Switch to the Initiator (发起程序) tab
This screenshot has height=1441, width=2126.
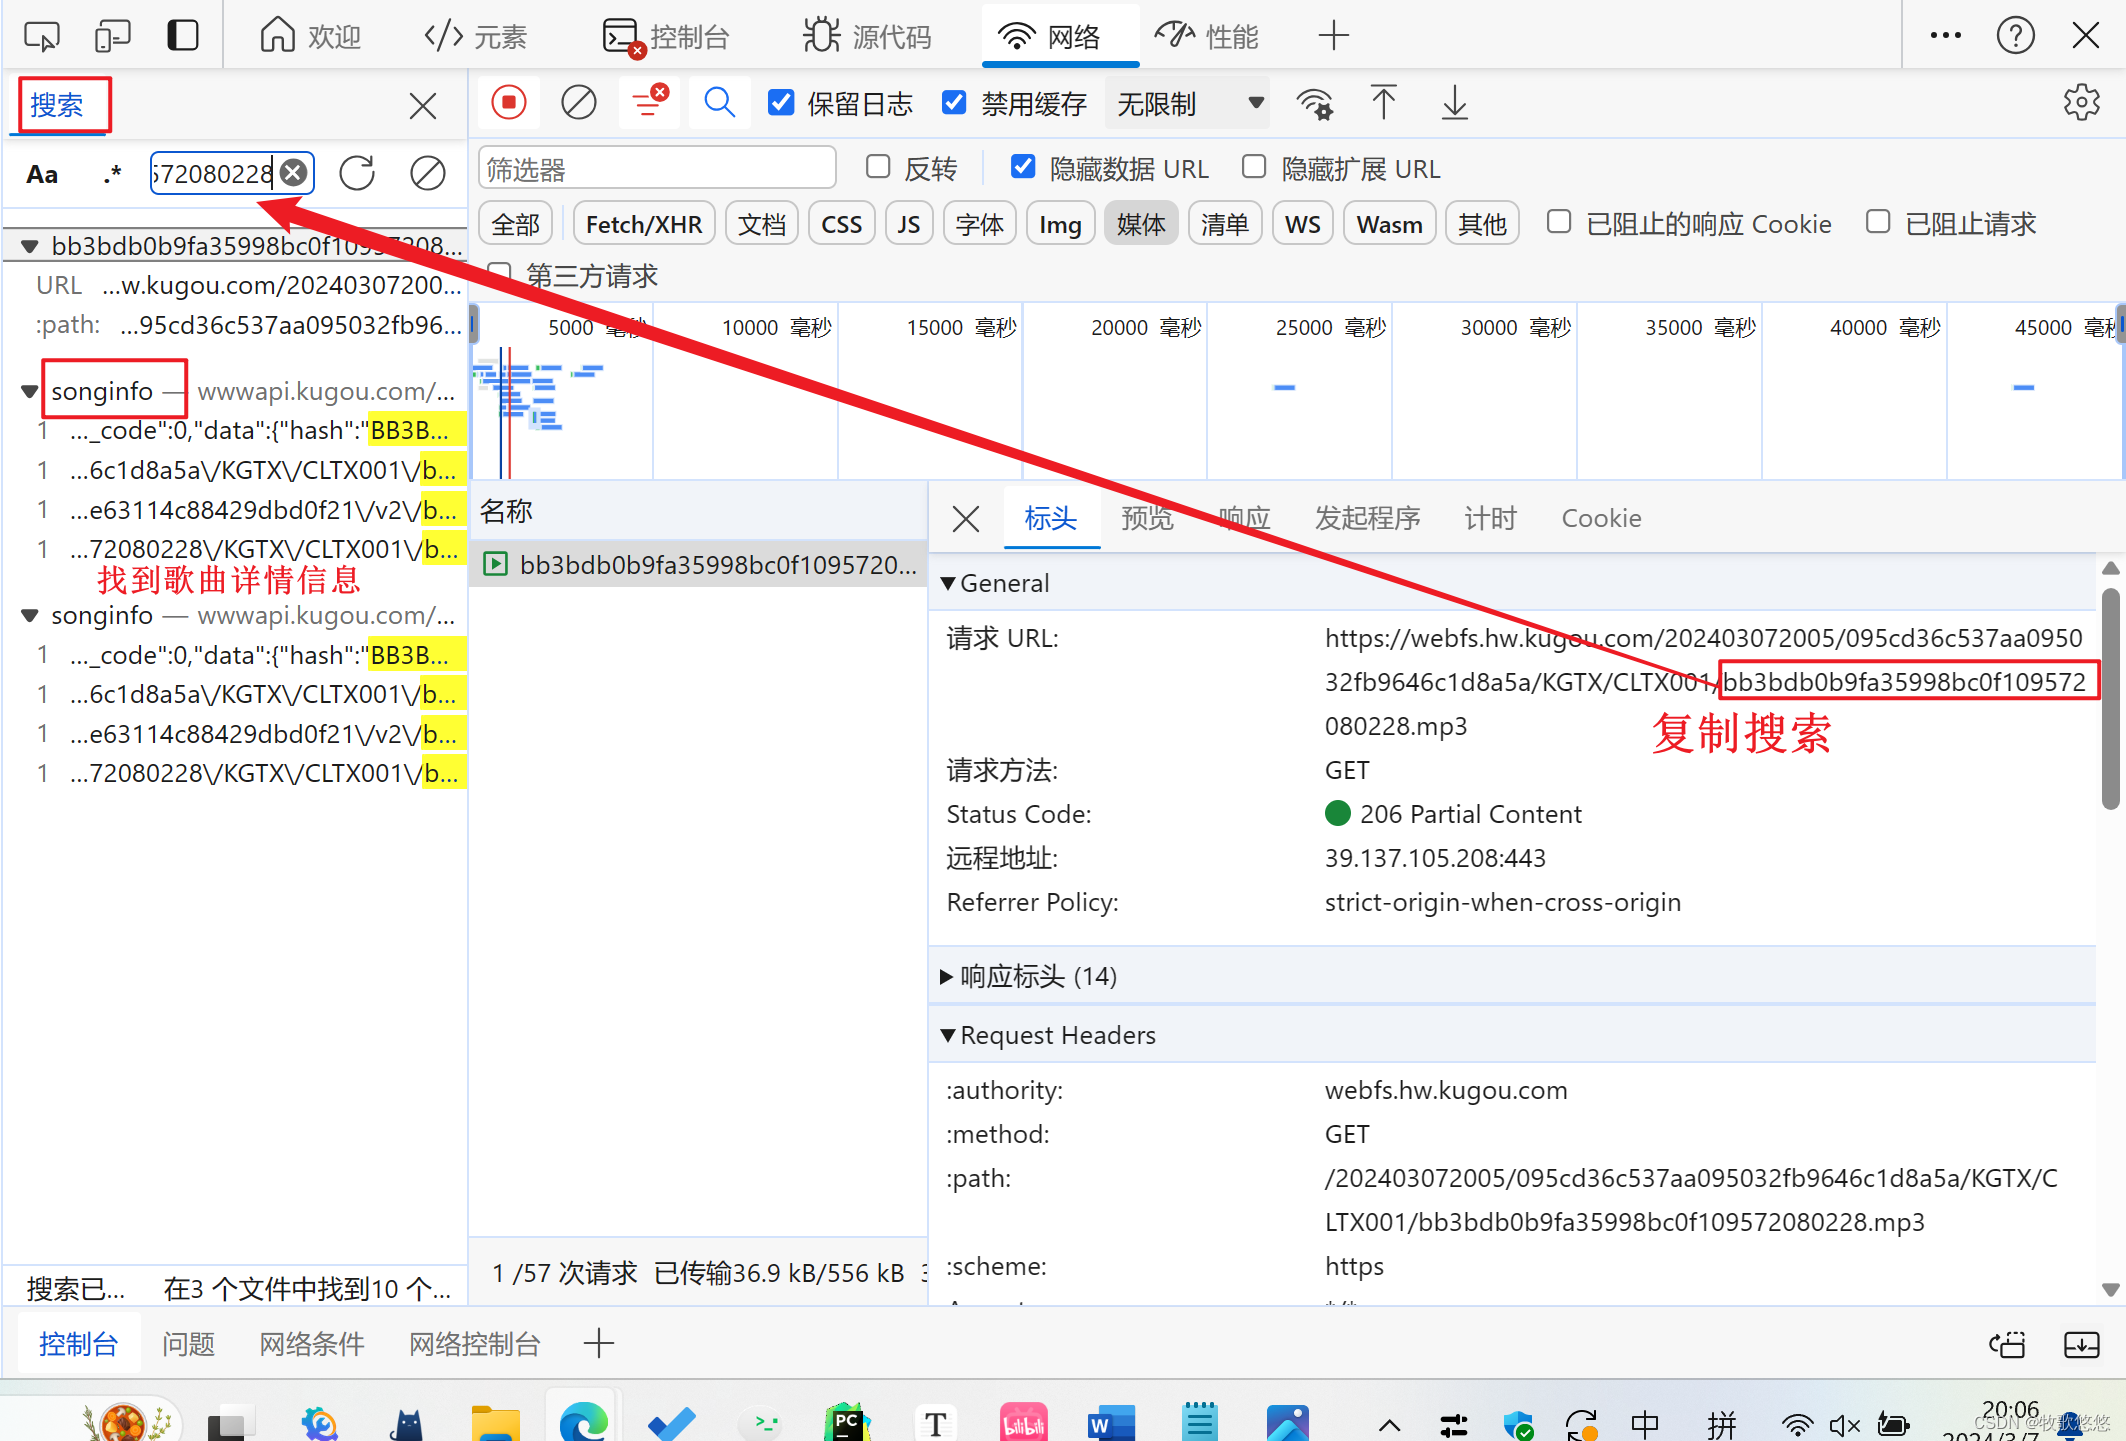(1367, 518)
